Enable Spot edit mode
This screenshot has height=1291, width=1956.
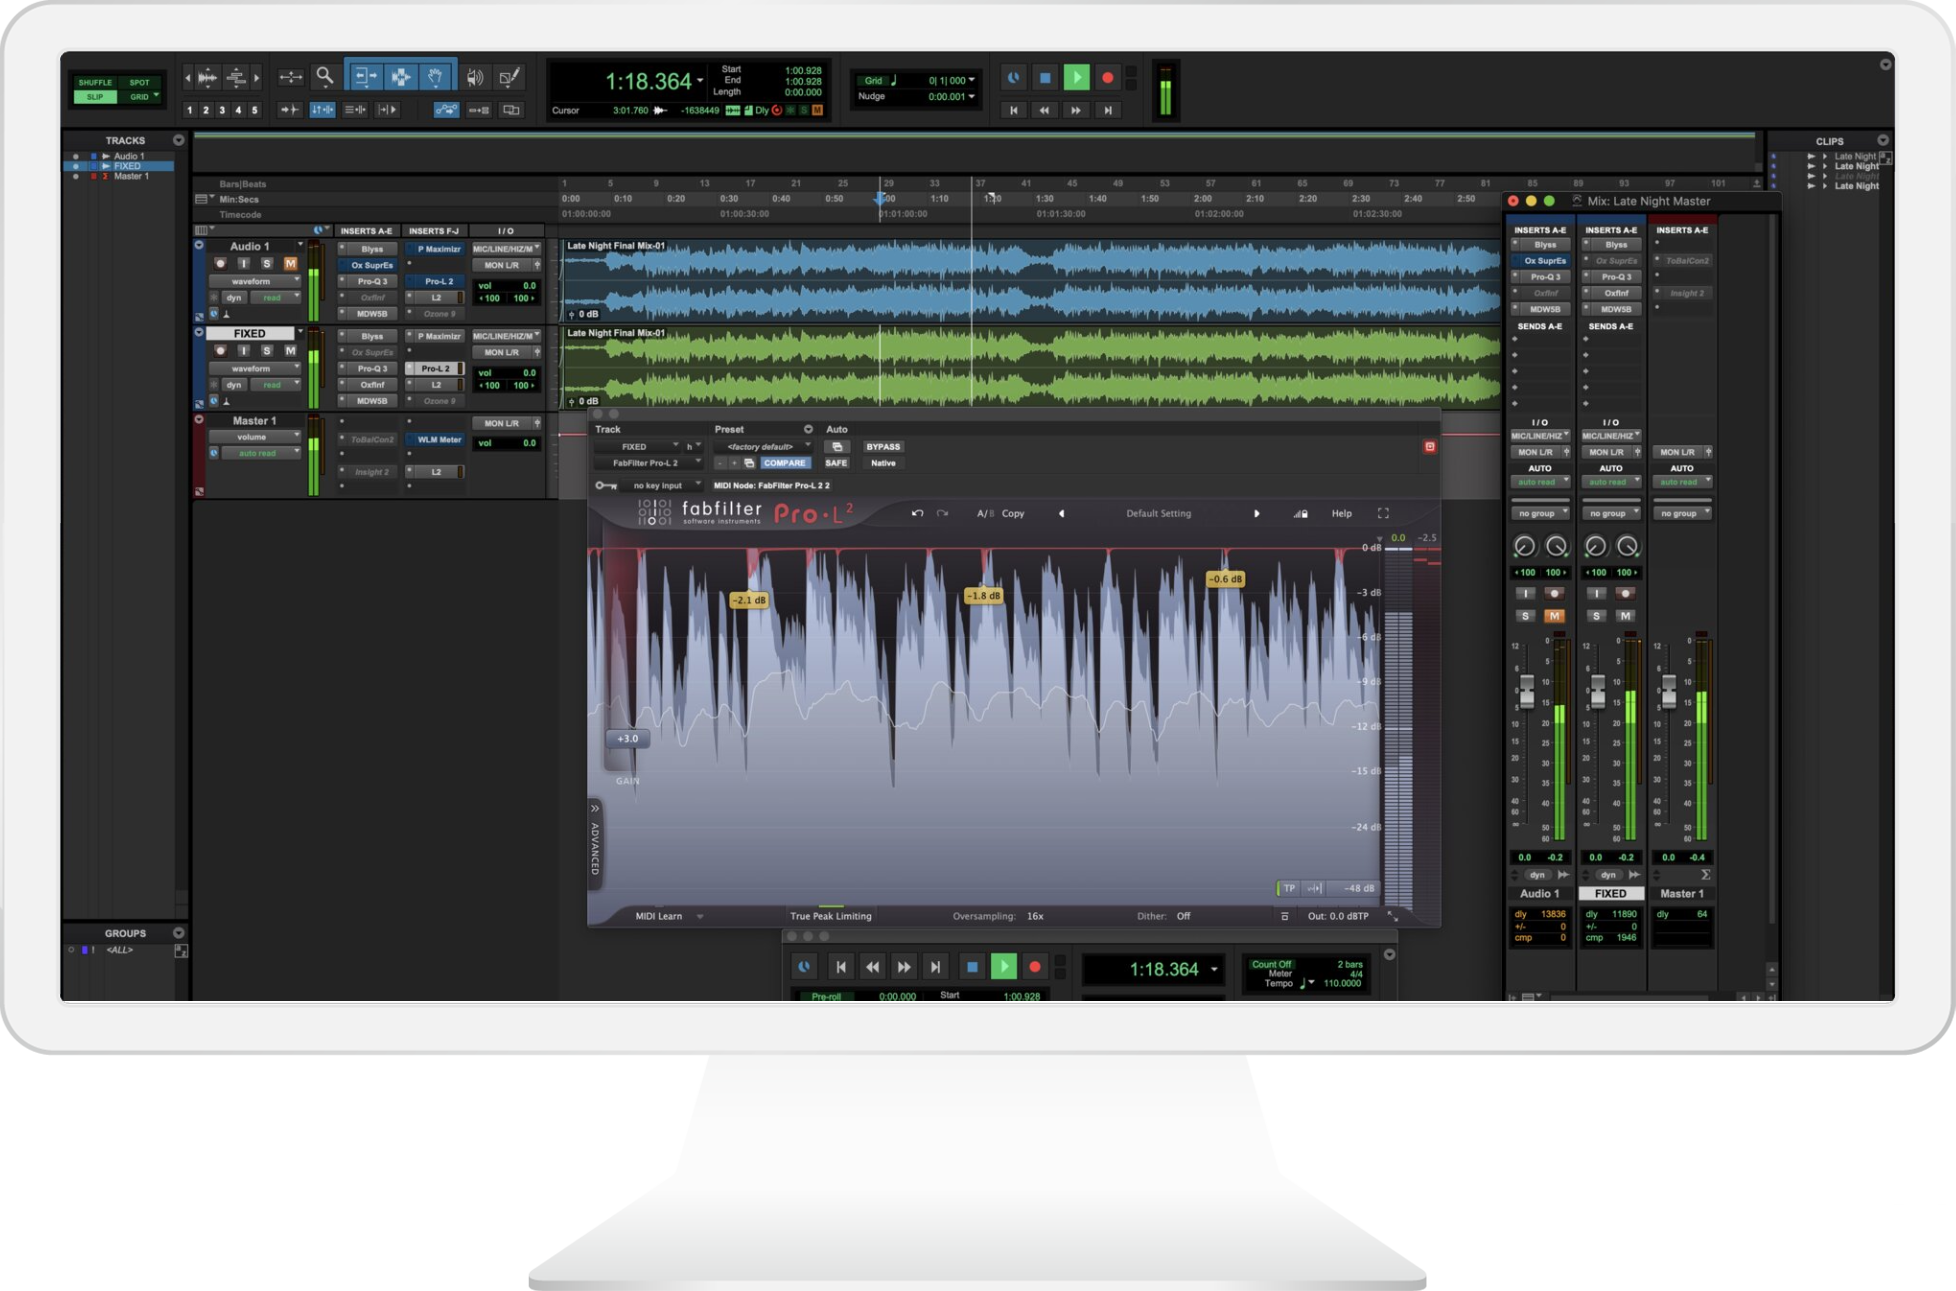click(140, 82)
